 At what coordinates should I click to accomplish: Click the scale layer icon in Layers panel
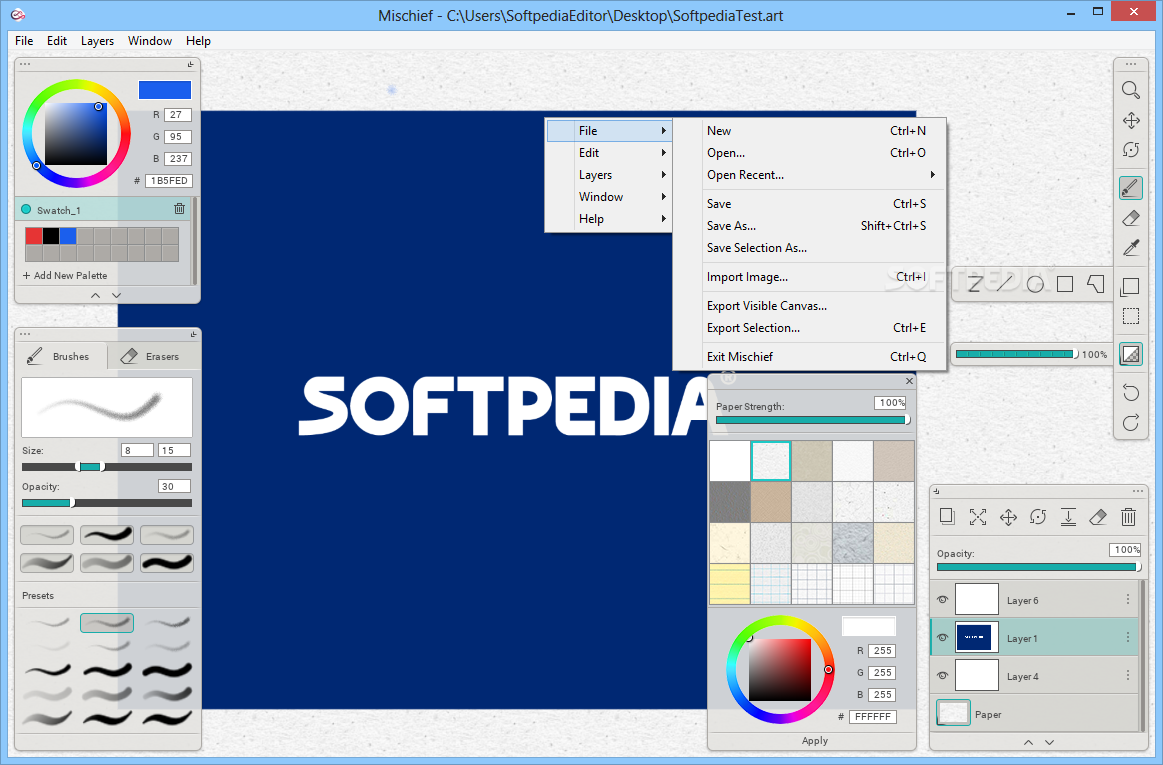978,517
